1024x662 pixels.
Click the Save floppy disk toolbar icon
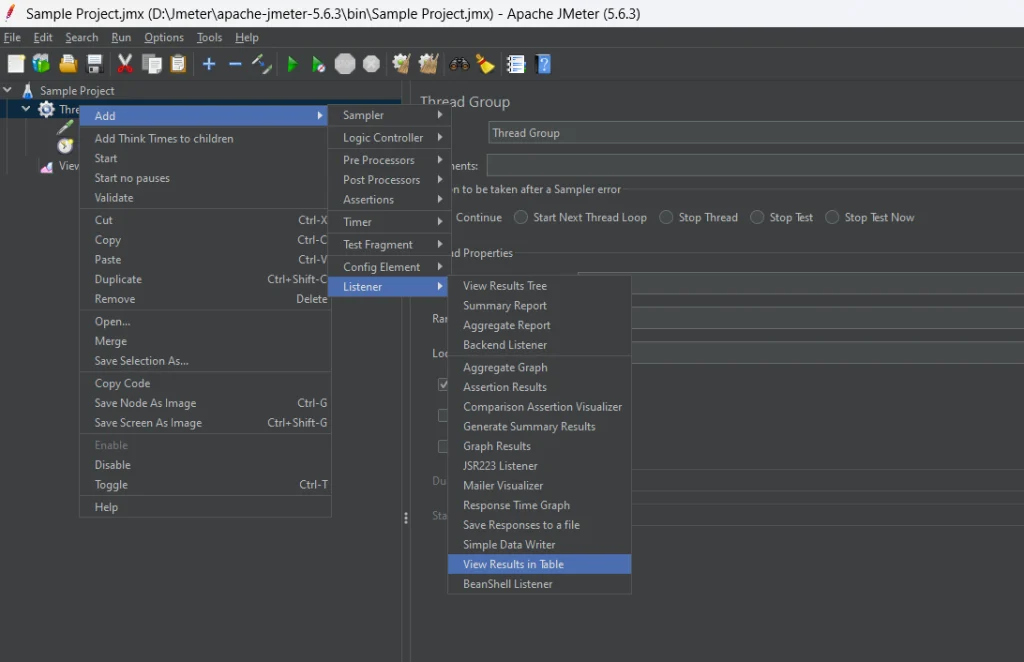95,64
